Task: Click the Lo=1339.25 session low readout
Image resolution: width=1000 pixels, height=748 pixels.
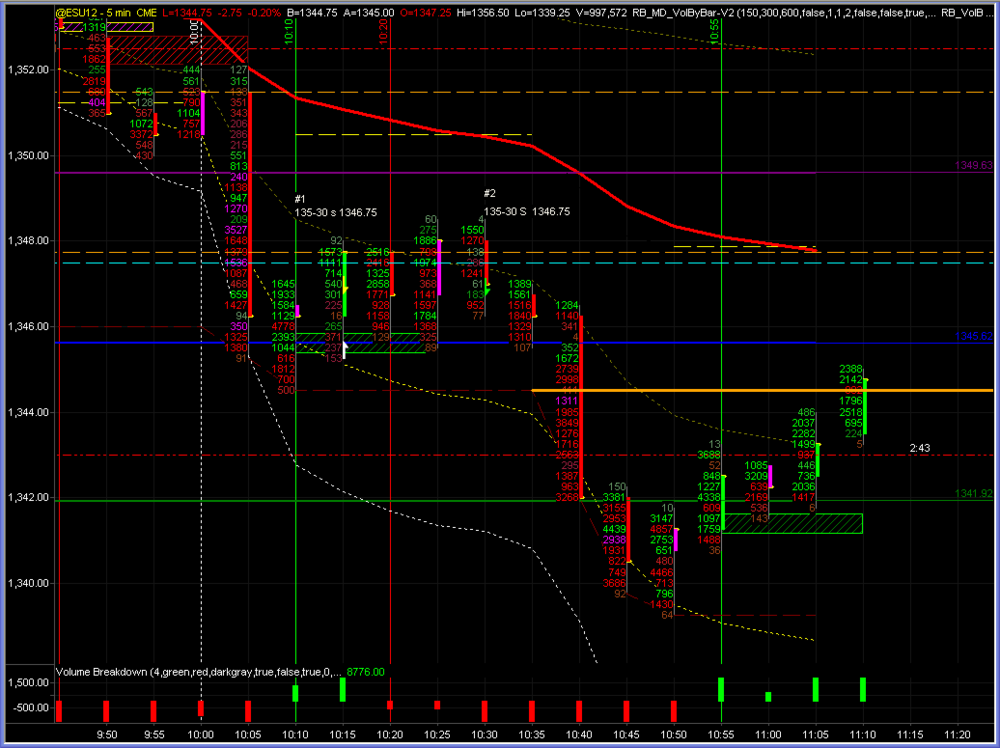Action: pyautogui.click(x=543, y=13)
